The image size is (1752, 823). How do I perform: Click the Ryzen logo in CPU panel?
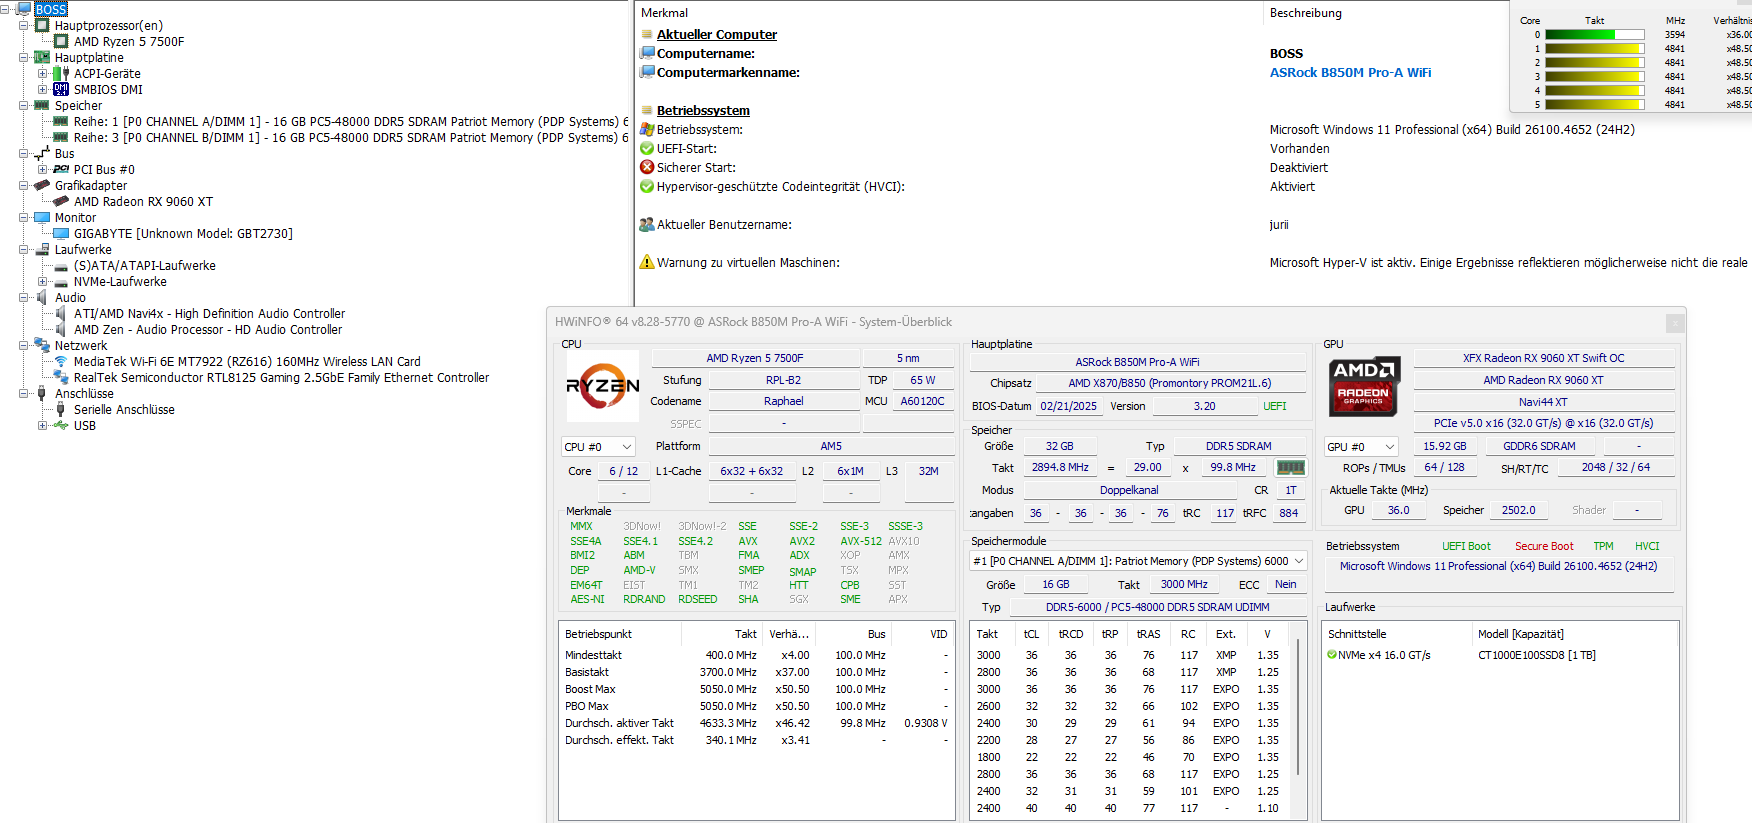pos(603,386)
